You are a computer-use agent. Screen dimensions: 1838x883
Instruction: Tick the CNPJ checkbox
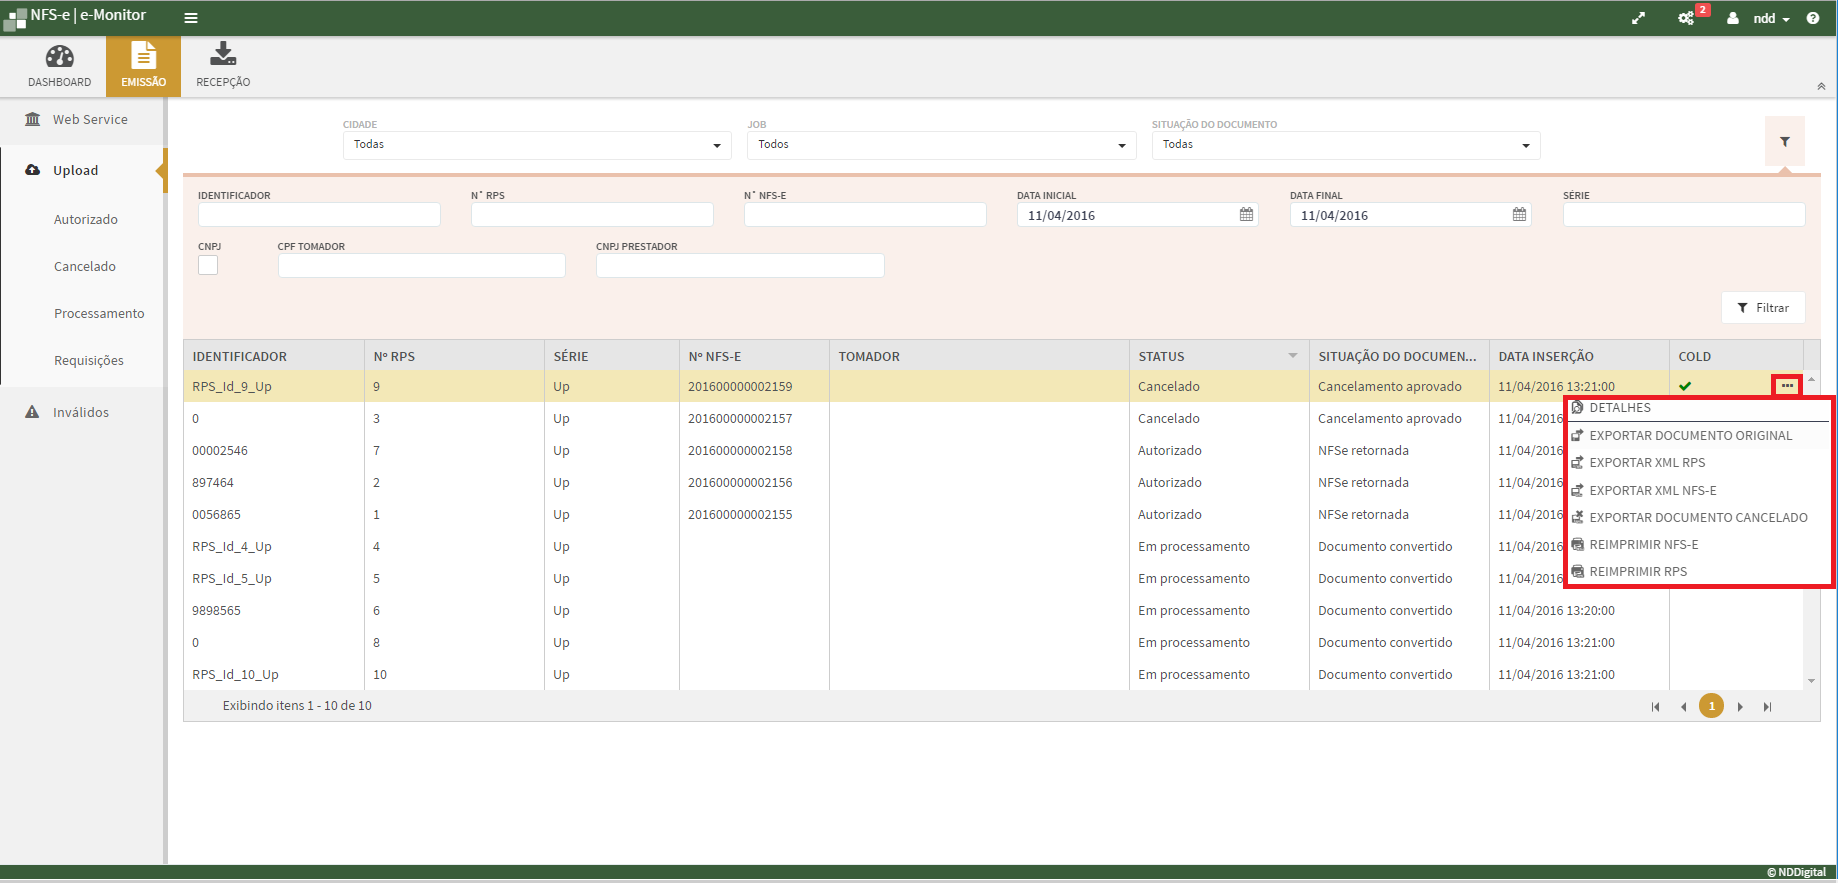pos(208,265)
